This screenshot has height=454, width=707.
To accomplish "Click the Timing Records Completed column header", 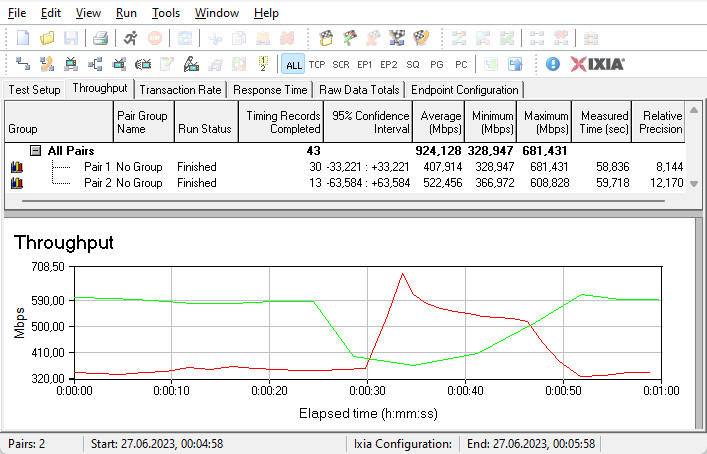I will point(281,122).
